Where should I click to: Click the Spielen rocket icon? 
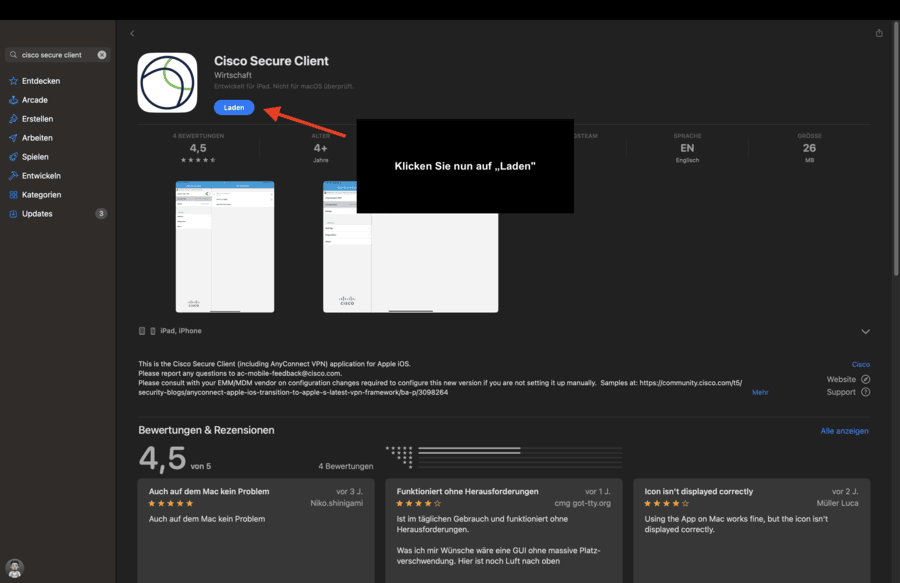[13, 157]
